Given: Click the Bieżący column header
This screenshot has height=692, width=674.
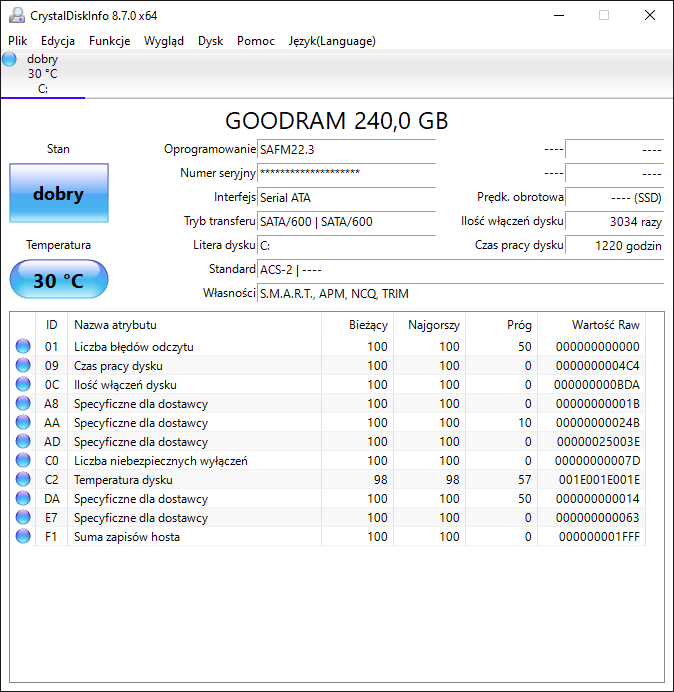Looking at the screenshot, I should (358, 325).
